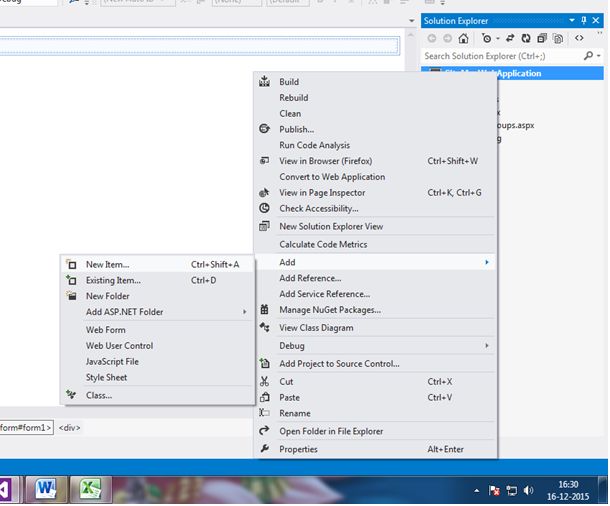Click the magnifier search icon in Solution Explorer
The image size is (610, 506).
588,56
